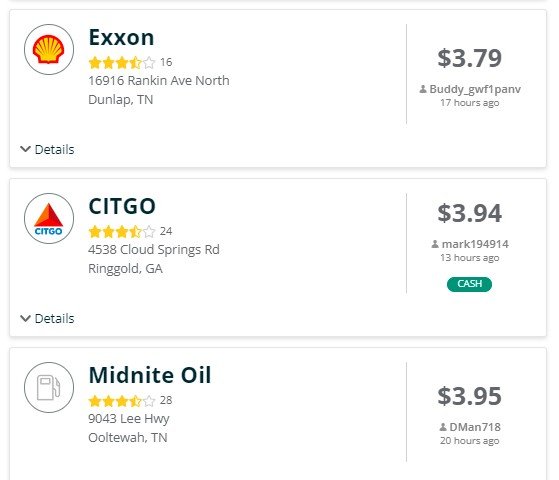Click the user icon beside mark194914
559x480 pixels.
435,244
